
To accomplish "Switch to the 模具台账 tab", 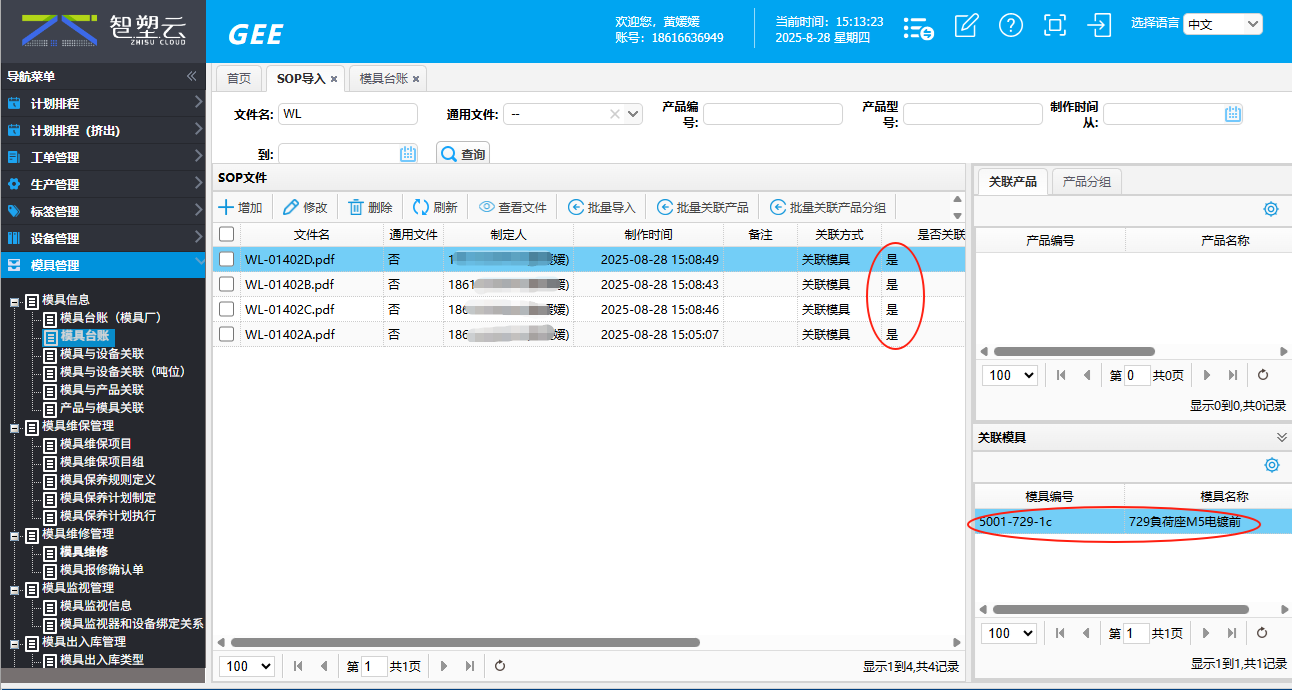I will tap(385, 78).
